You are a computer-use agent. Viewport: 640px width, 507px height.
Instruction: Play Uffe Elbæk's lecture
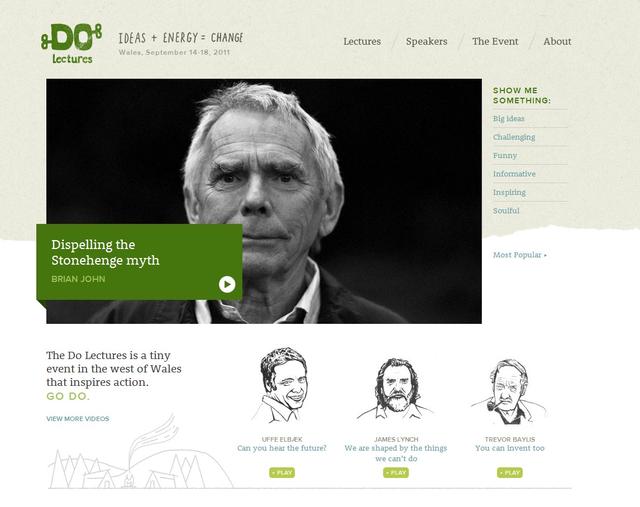(x=282, y=473)
